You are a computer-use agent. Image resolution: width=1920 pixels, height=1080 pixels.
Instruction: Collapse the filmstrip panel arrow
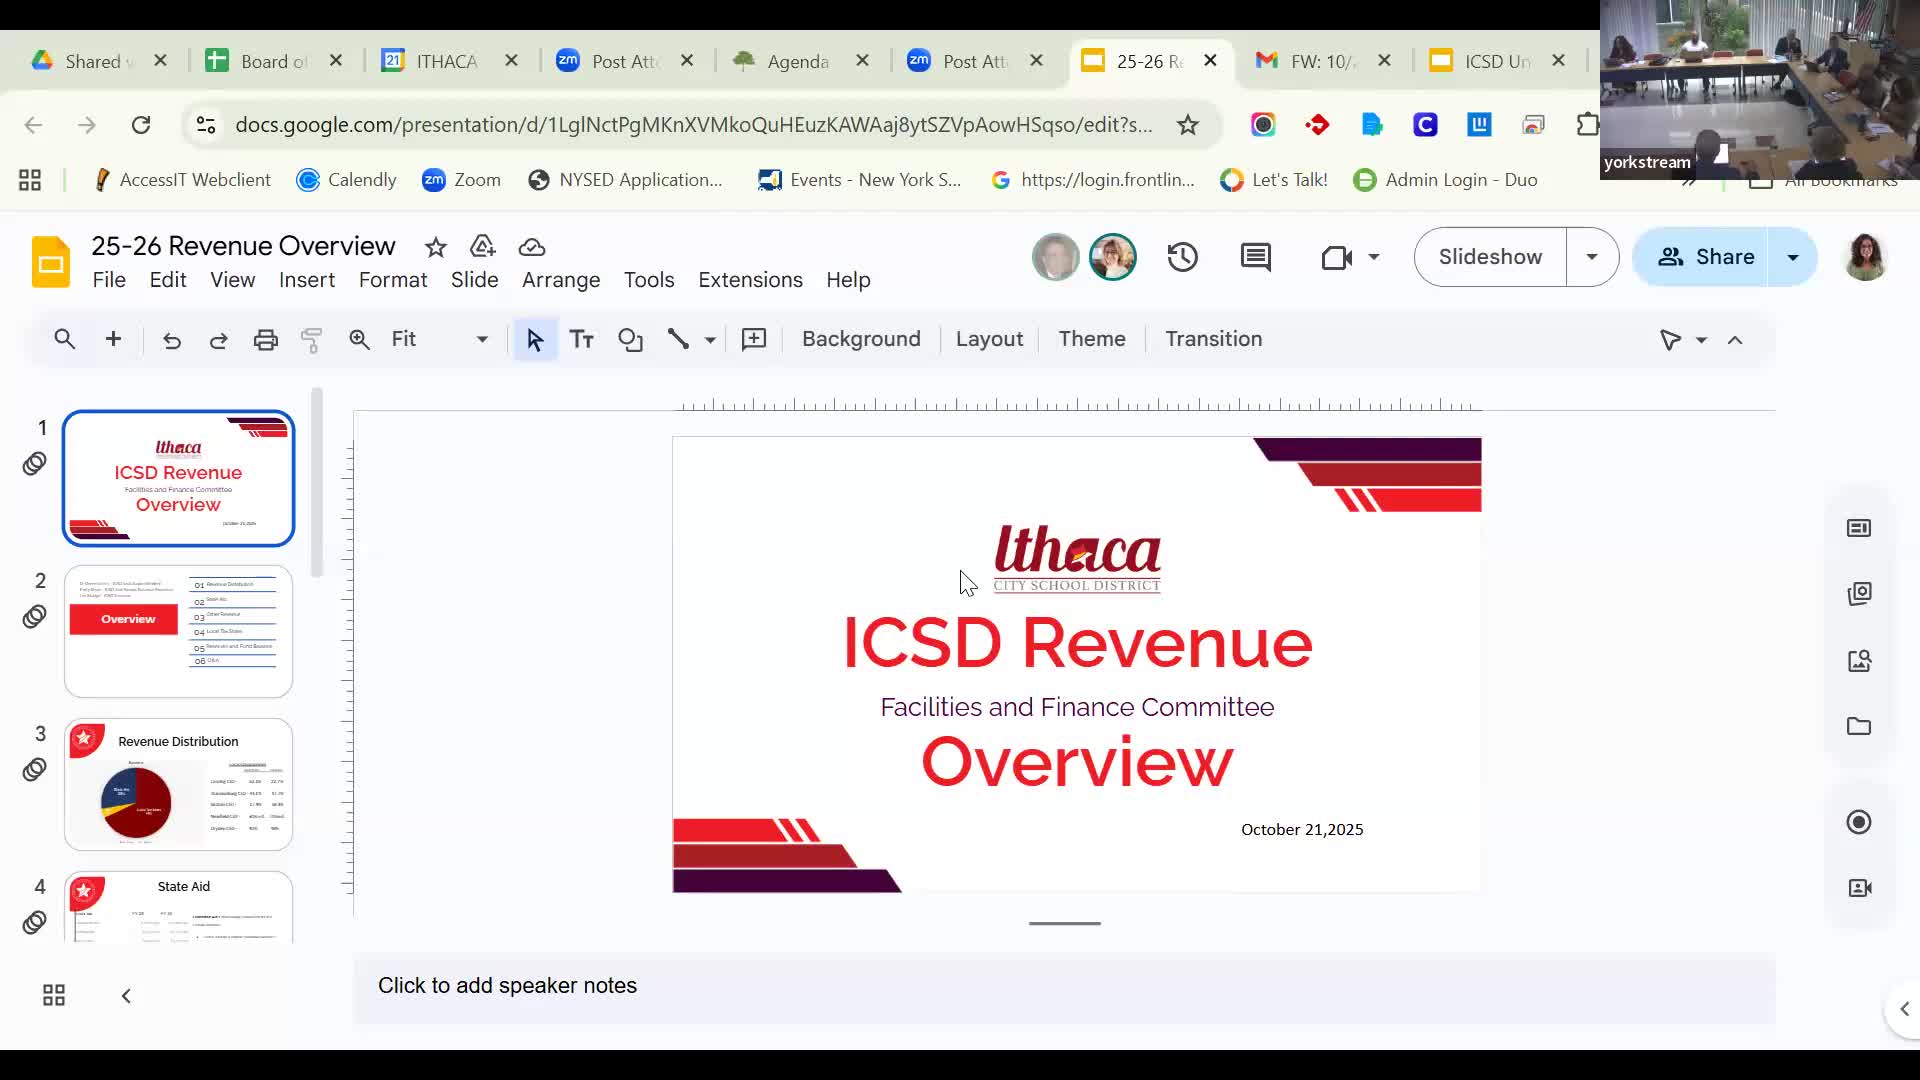pos(126,996)
